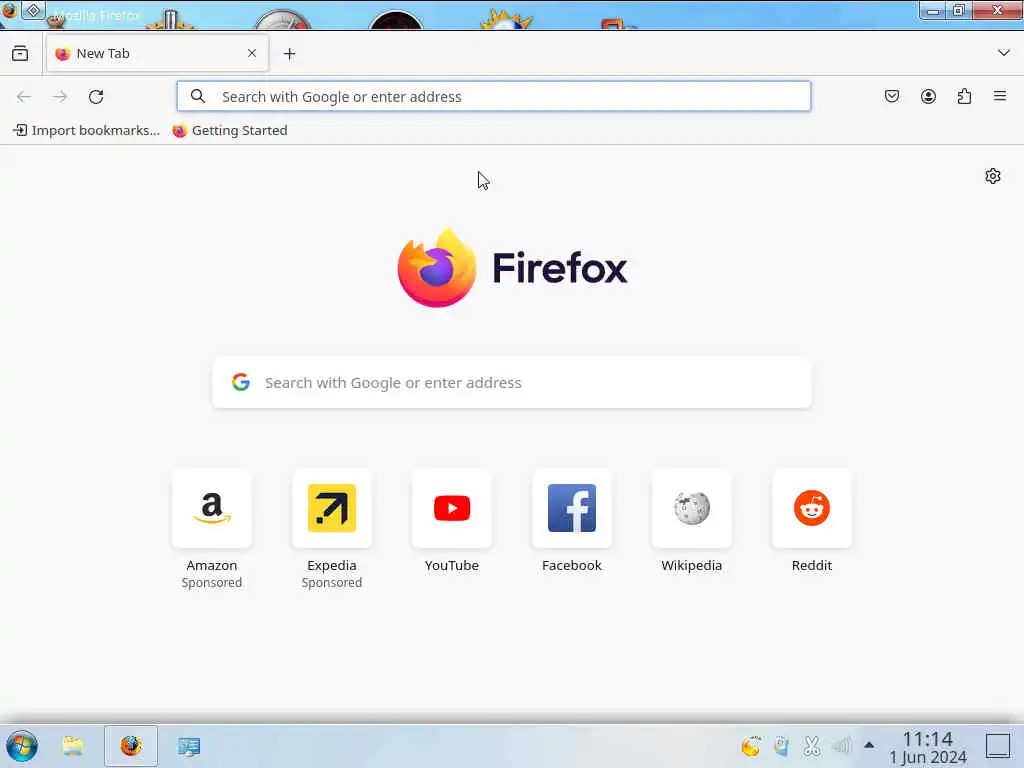Click the Expedia label text

[332, 566]
